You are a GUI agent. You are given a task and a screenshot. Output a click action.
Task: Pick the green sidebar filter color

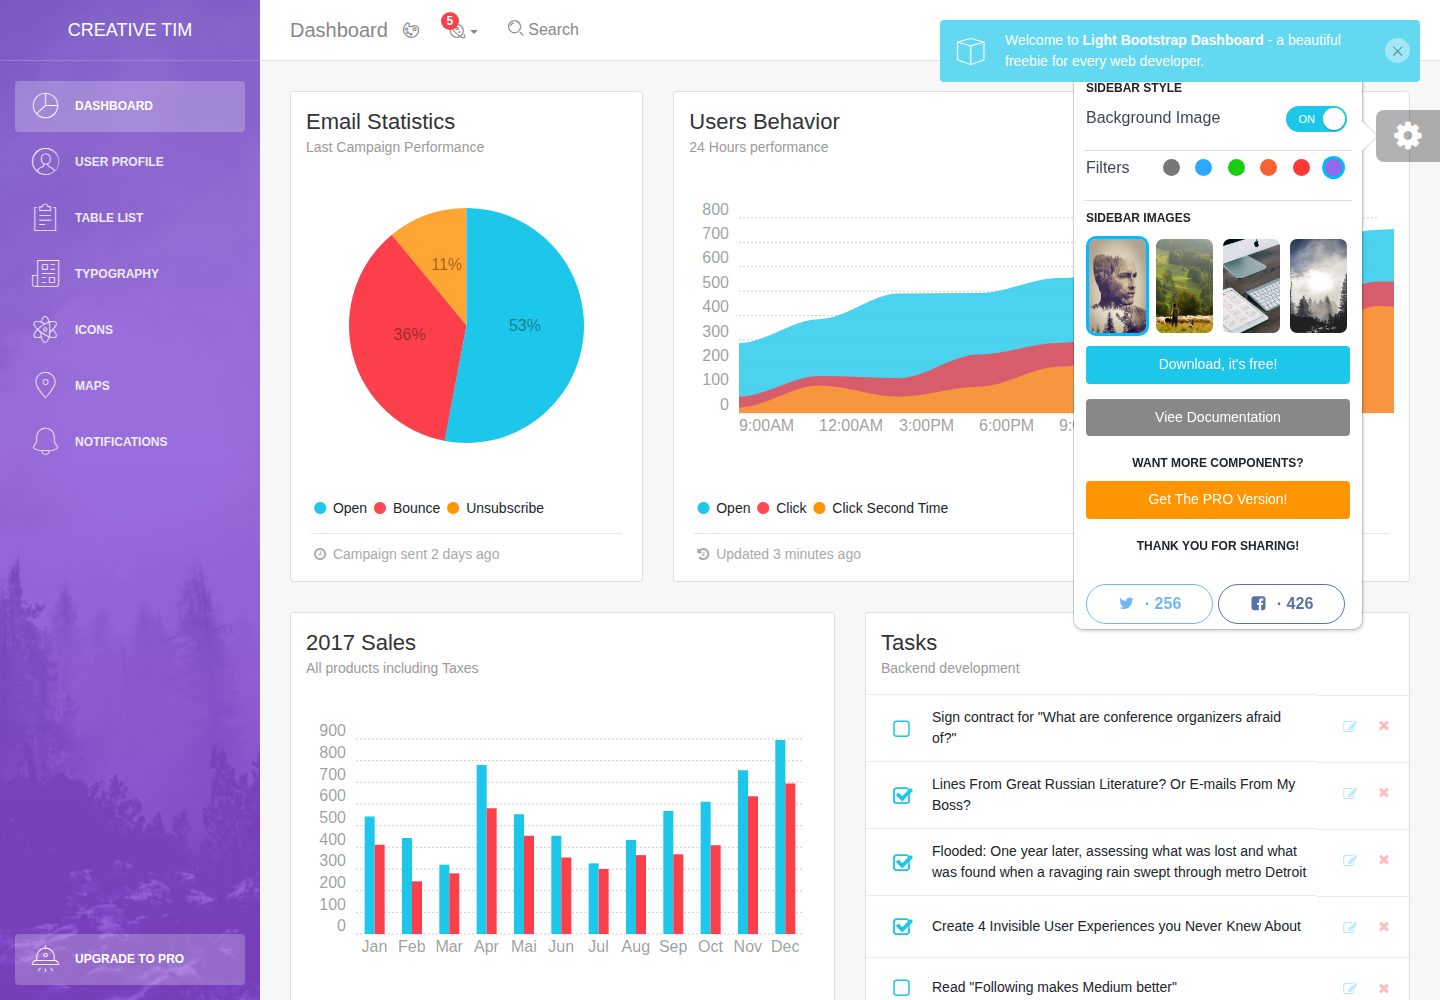tap(1237, 168)
